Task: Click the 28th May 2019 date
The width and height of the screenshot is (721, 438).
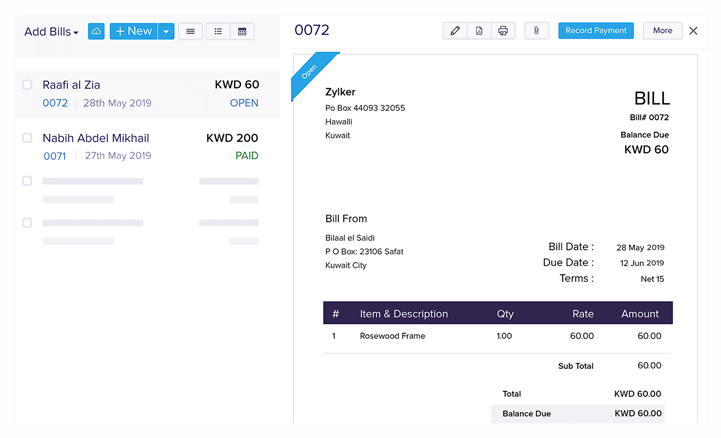Action: (x=117, y=103)
